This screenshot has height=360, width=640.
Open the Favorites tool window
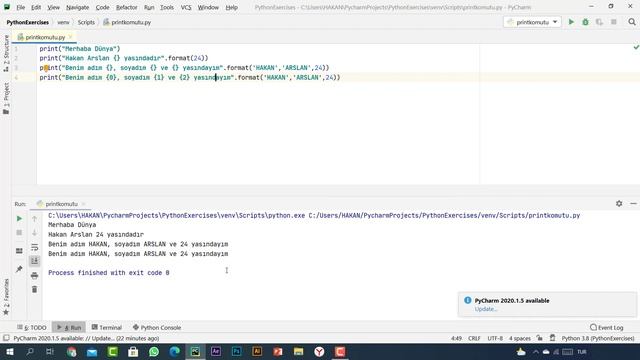(6, 297)
